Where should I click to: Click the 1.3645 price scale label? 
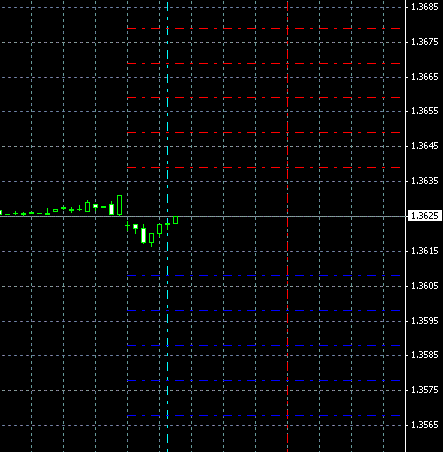click(x=425, y=146)
